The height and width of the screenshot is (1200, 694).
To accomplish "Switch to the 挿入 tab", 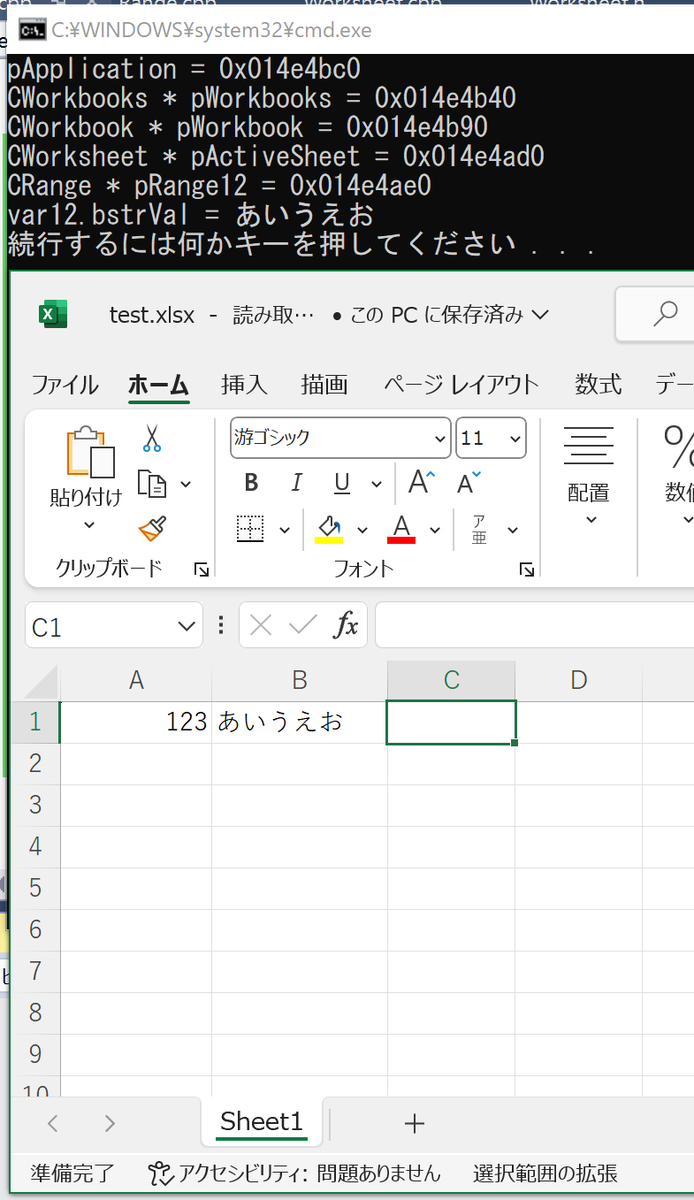I will pyautogui.click(x=244, y=385).
